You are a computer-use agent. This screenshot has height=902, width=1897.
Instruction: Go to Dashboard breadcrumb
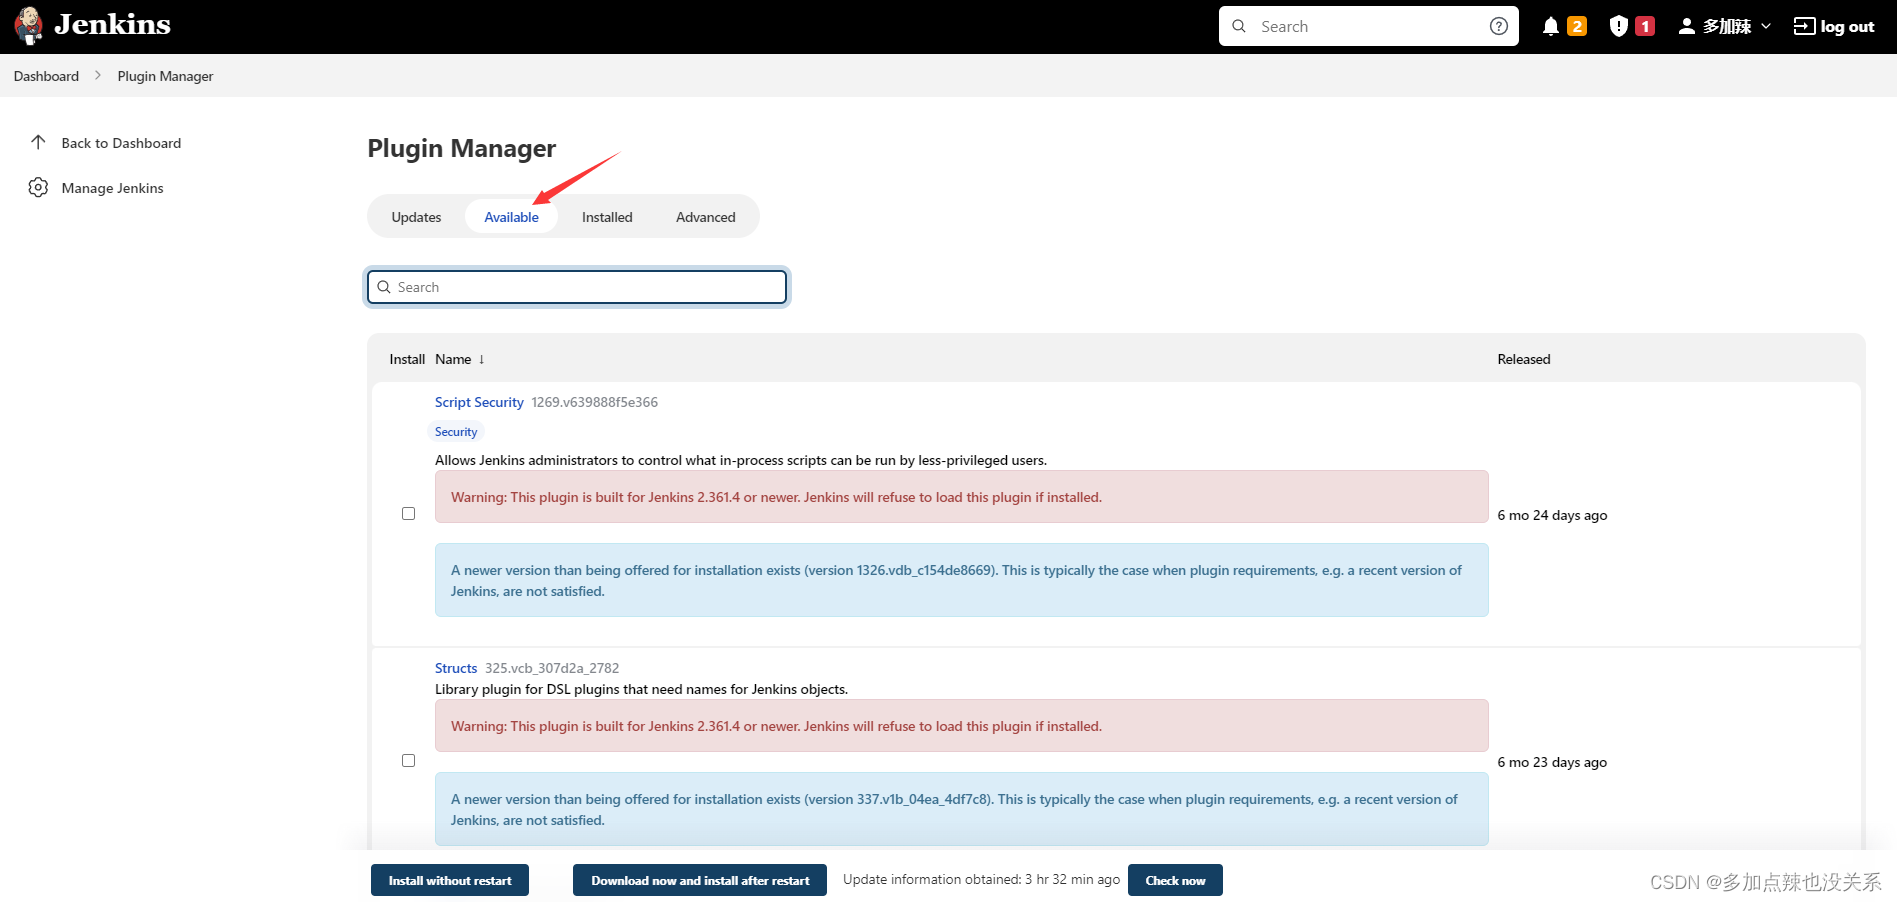46,76
